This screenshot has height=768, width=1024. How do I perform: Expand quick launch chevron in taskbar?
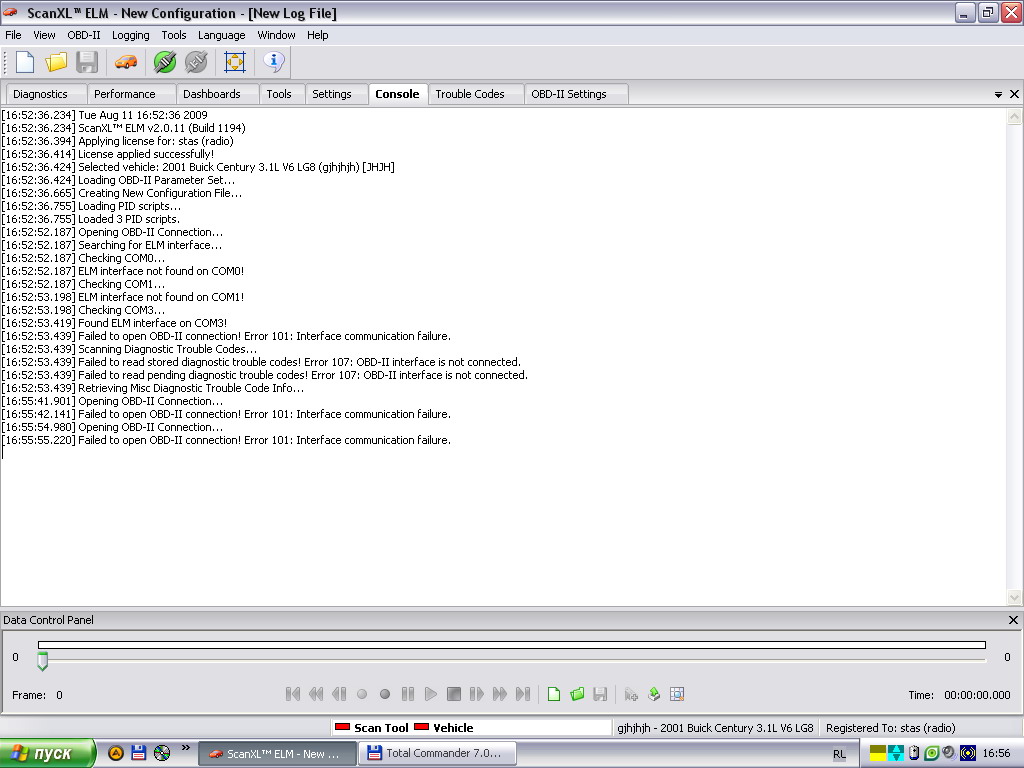185,748
